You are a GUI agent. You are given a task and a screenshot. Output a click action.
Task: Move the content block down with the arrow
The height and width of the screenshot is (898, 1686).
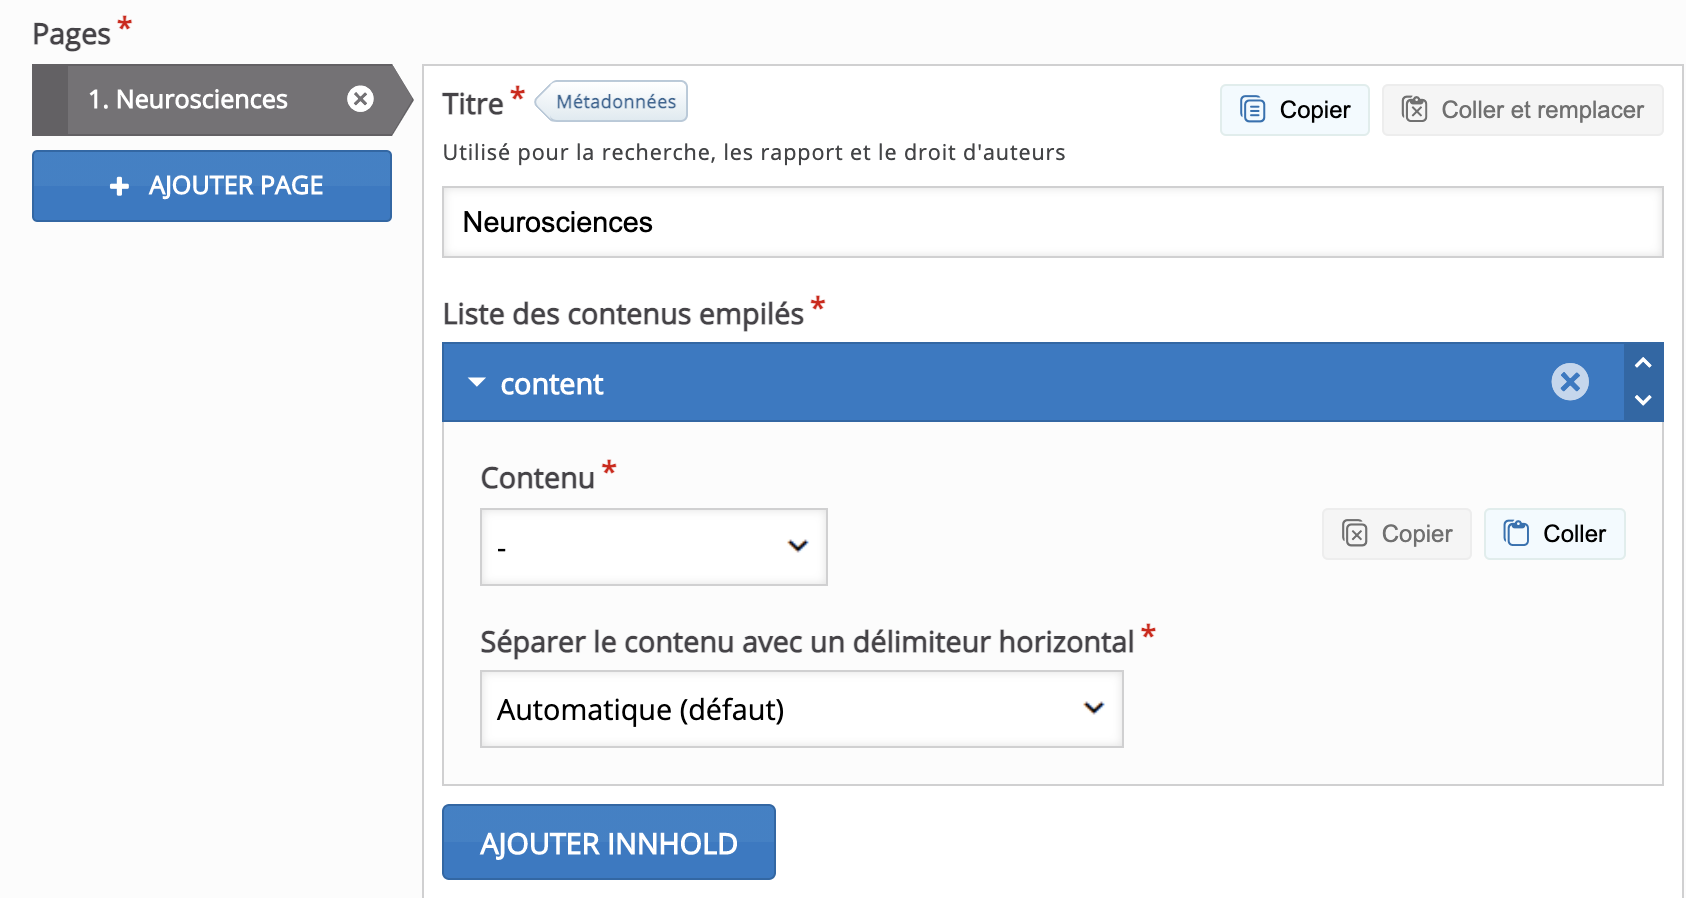1643,400
